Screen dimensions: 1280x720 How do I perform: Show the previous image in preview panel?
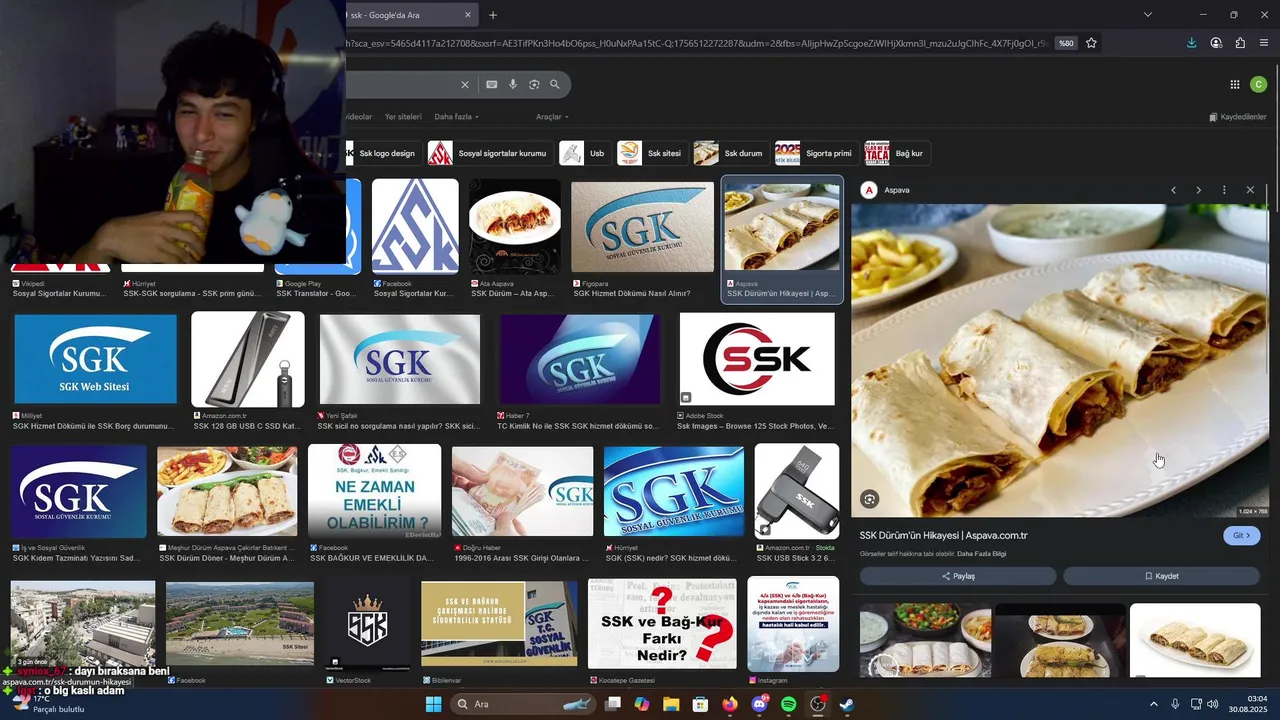(1173, 190)
